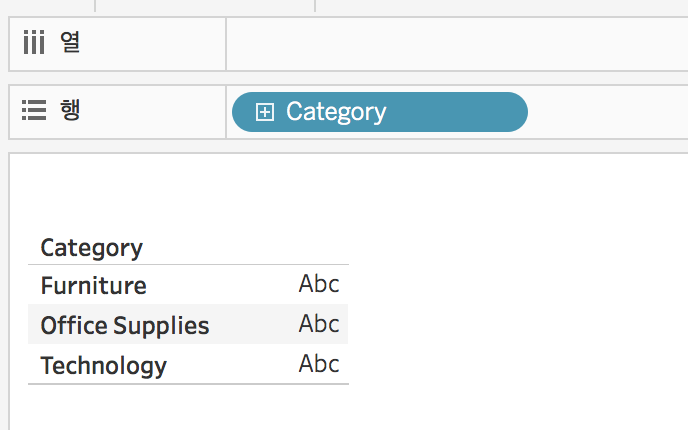Select the Furniture row header
688x430 pixels.
pyautogui.click(x=93, y=286)
